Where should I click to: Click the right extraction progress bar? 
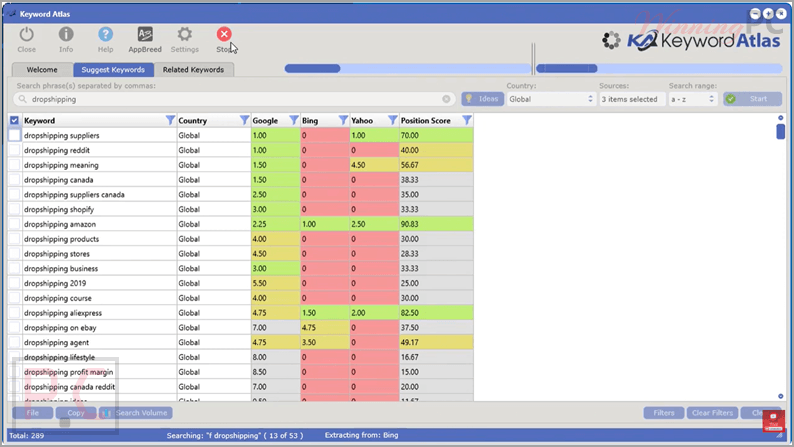pos(659,68)
